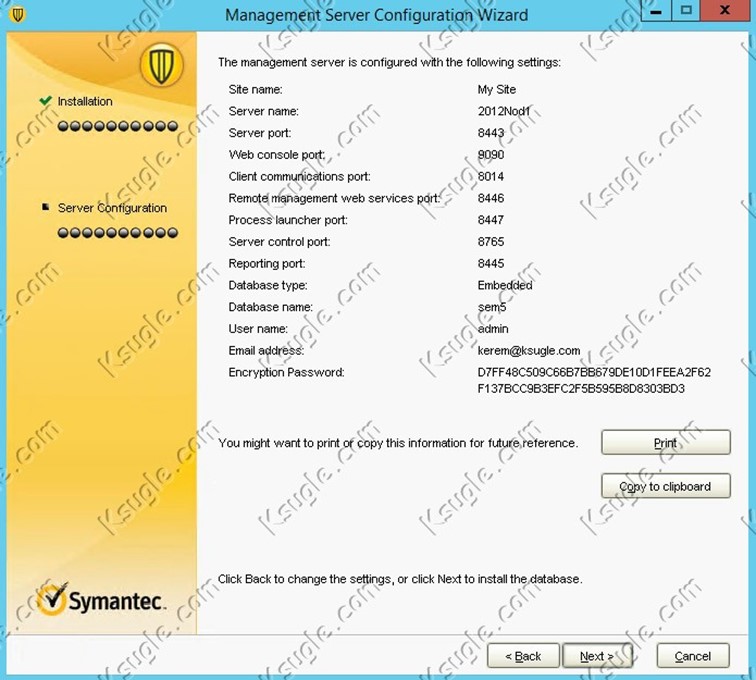Click the web console port value 9090
The image size is (756, 680).
pyautogui.click(x=491, y=154)
